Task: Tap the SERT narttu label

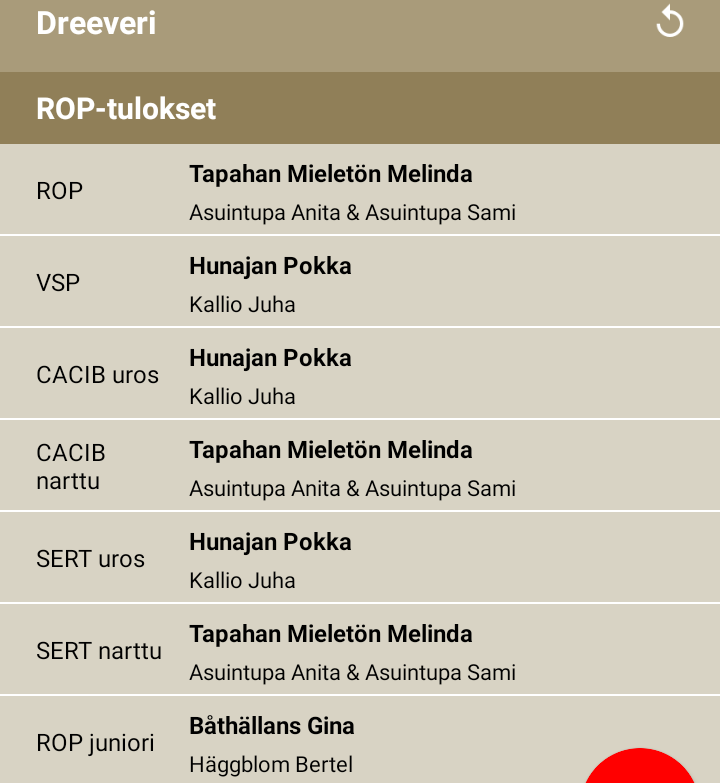Action: [x=99, y=651]
